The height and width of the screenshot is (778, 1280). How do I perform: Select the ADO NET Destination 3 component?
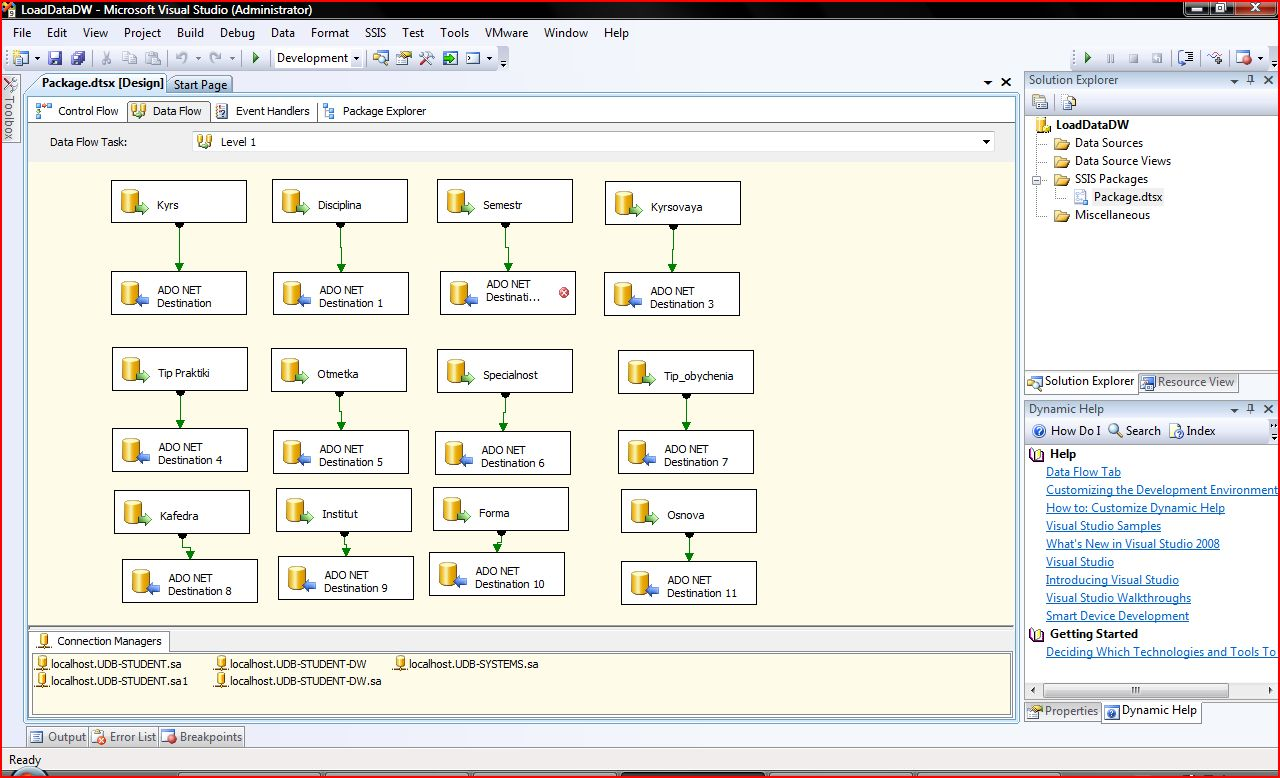pos(672,294)
